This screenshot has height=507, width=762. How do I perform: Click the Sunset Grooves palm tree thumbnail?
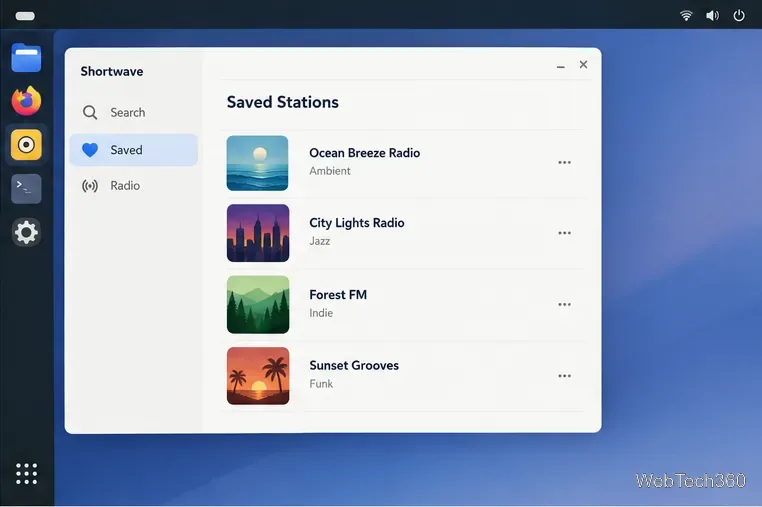[x=258, y=376]
